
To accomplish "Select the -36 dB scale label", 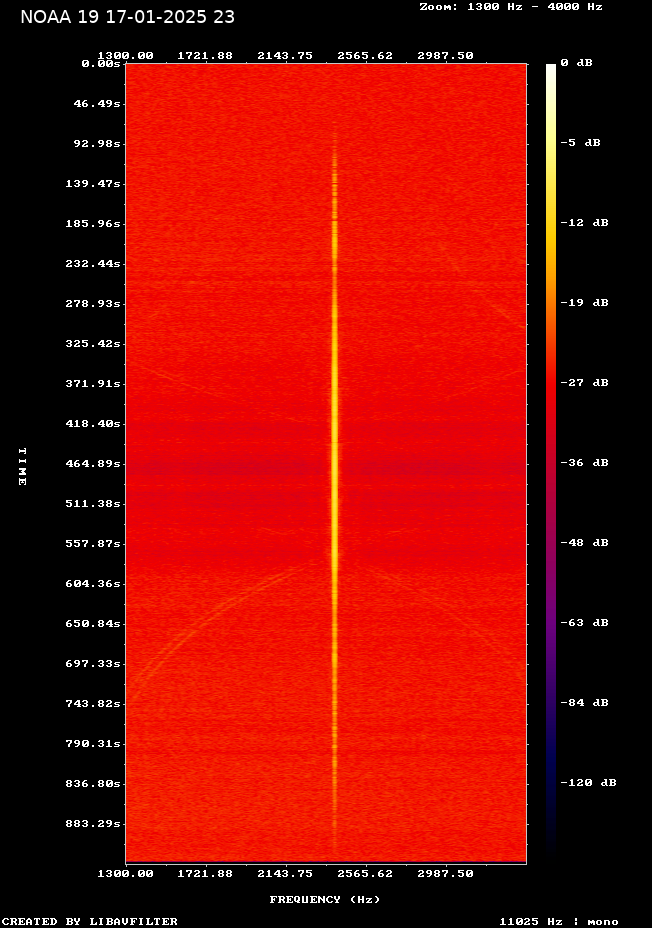I will tap(585, 462).
